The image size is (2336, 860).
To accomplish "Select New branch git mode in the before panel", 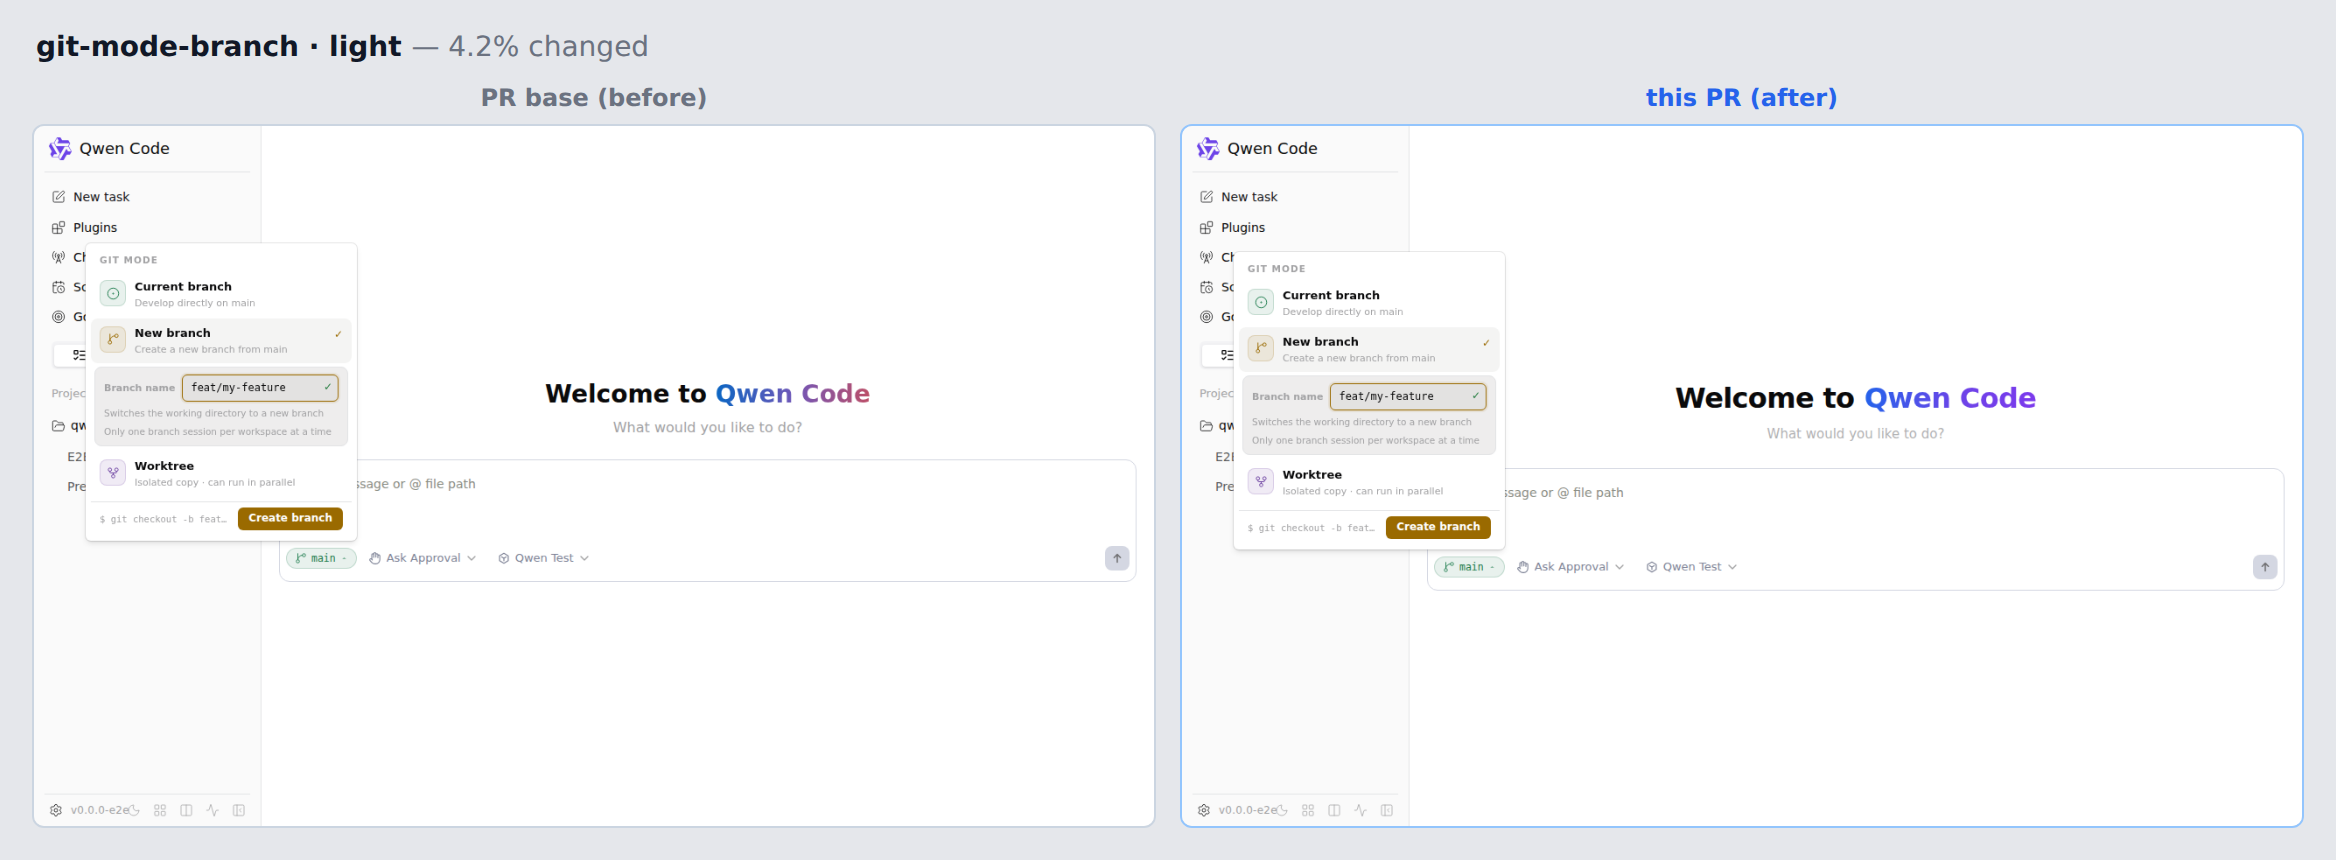I will click(x=221, y=341).
